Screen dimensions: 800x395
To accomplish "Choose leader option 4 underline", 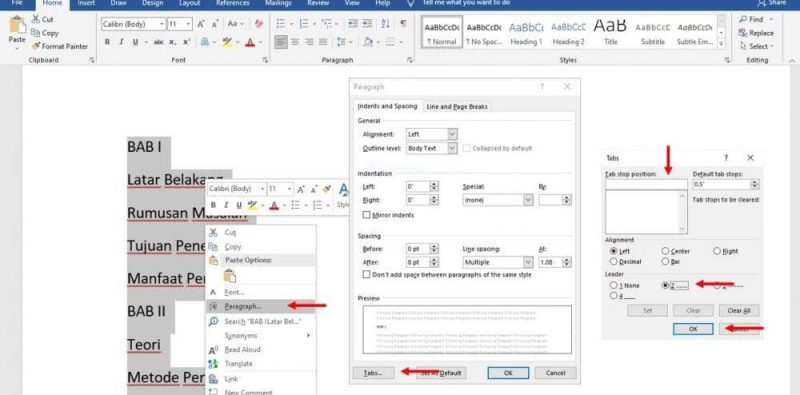I will 613,296.
